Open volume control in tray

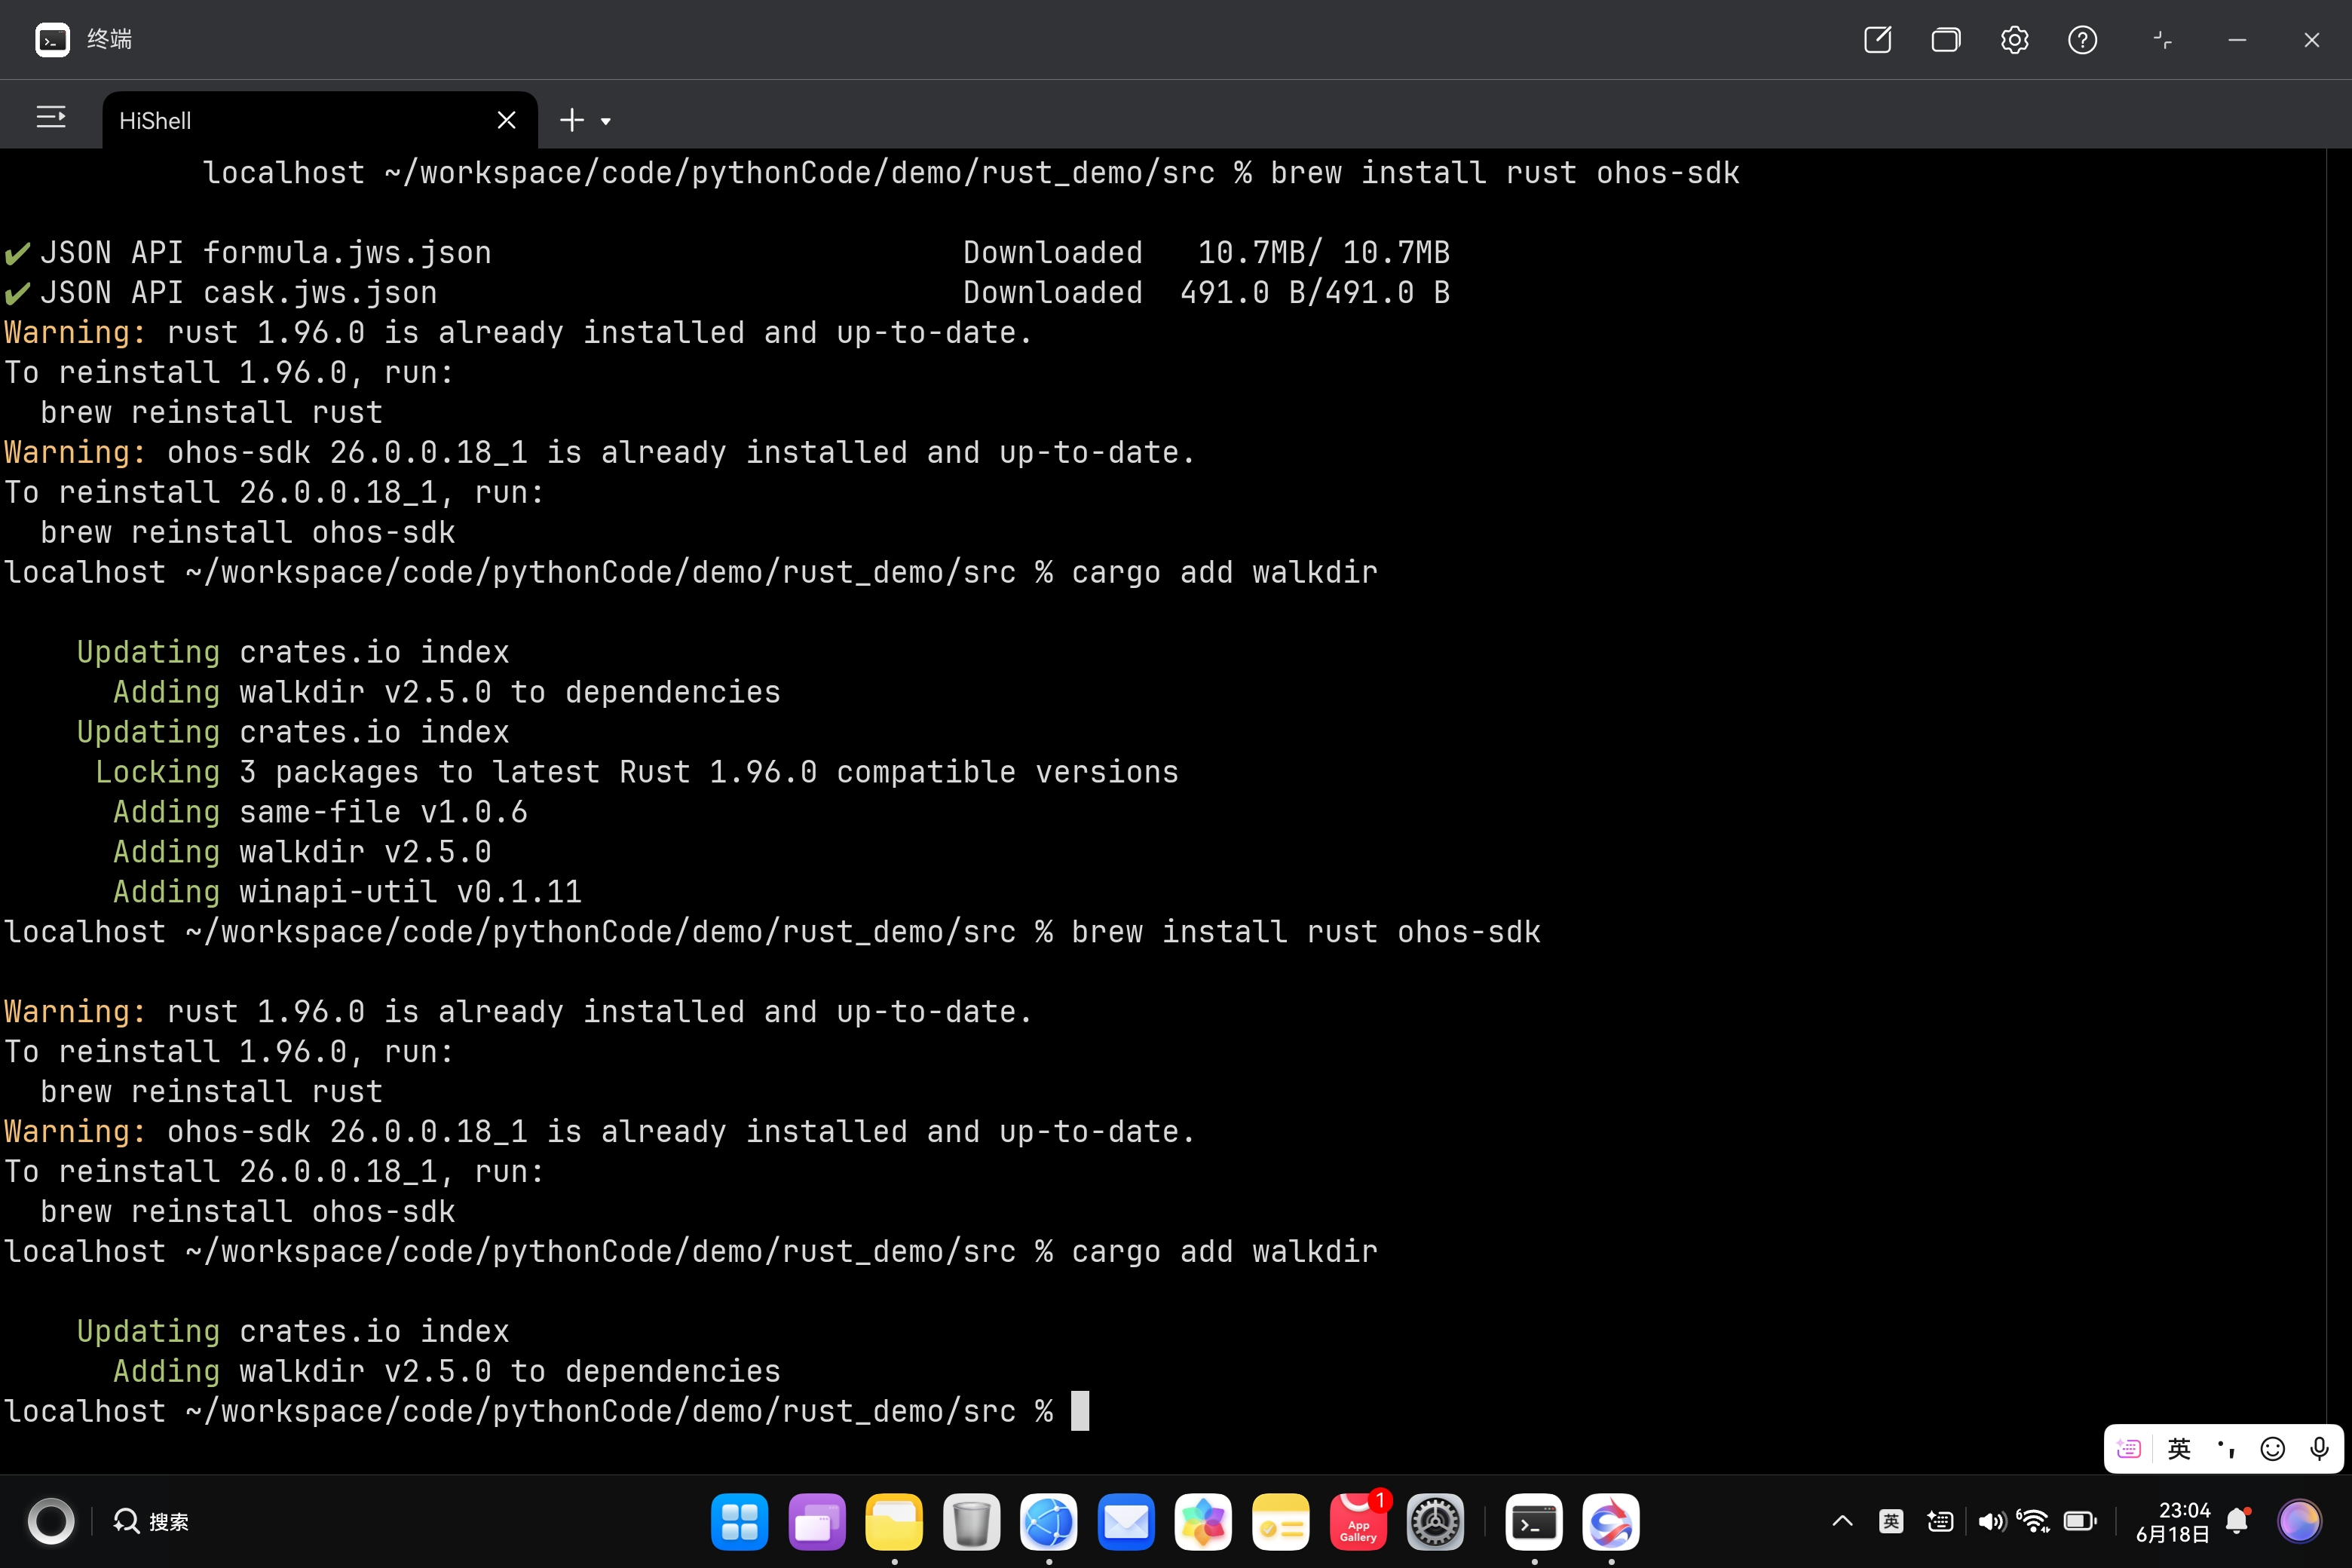tap(1991, 1521)
